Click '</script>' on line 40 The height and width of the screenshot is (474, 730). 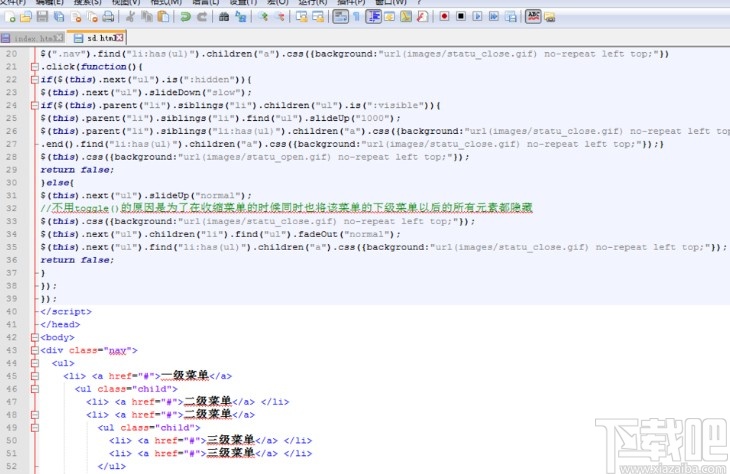point(66,311)
